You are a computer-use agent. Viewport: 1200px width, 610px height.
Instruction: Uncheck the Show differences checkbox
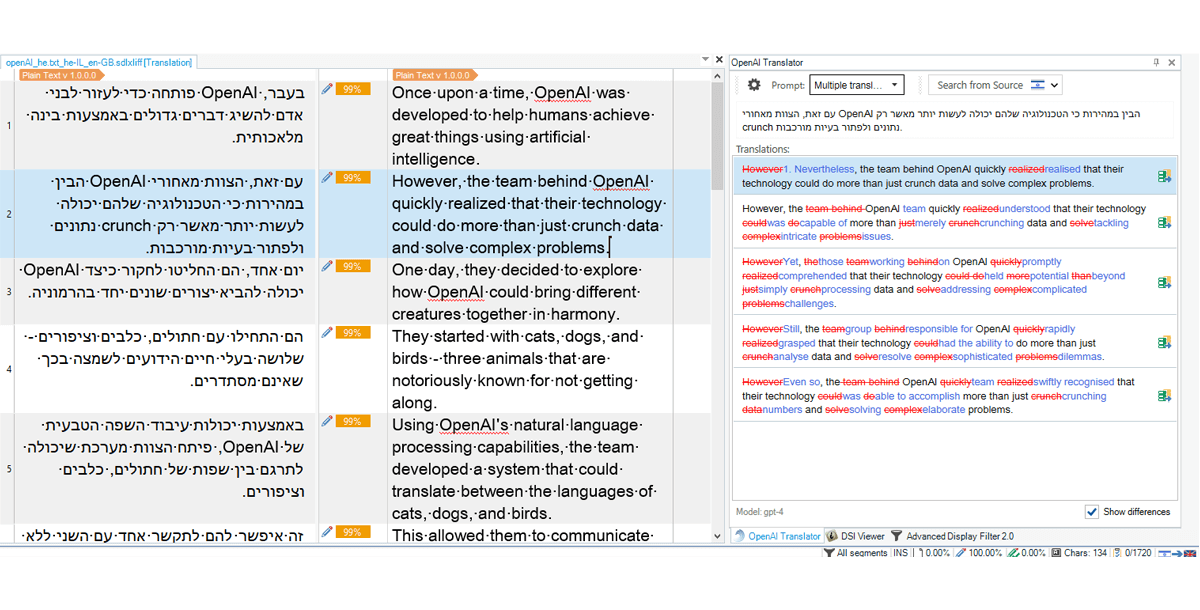point(1091,512)
